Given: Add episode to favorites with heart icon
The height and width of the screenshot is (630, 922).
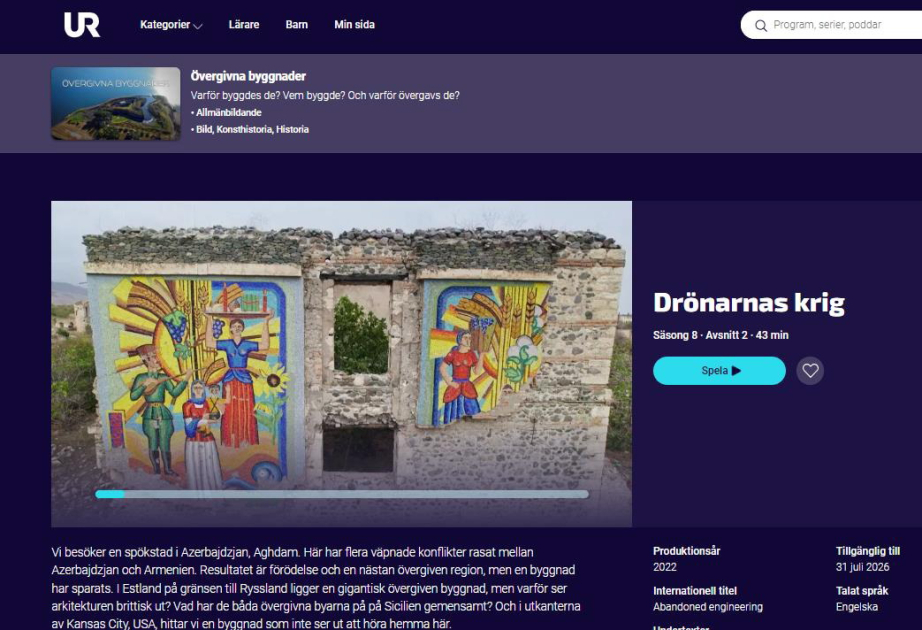Looking at the screenshot, I should coord(810,371).
